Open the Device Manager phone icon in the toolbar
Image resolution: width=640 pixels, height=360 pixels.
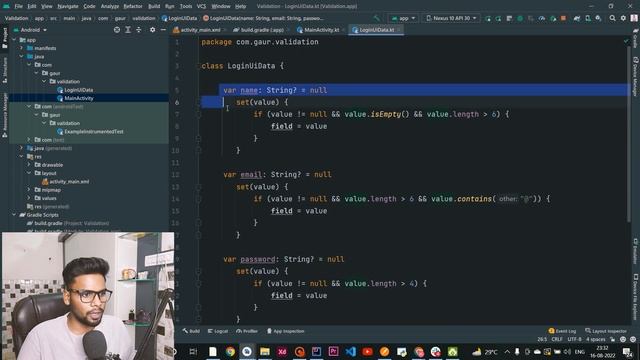[x=588, y=18]
